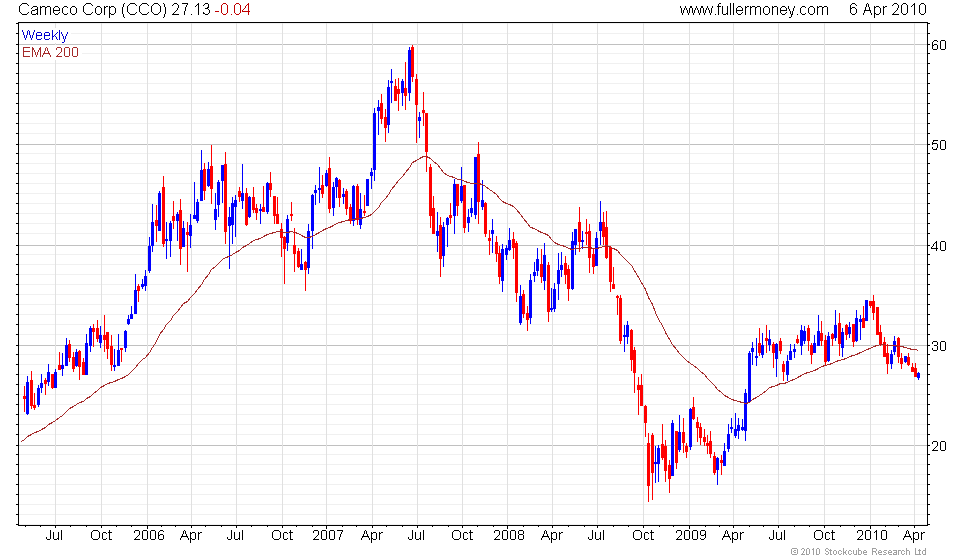Click the 2008 year label on time axis
980x560 pixels.
[x=509, y=535]
